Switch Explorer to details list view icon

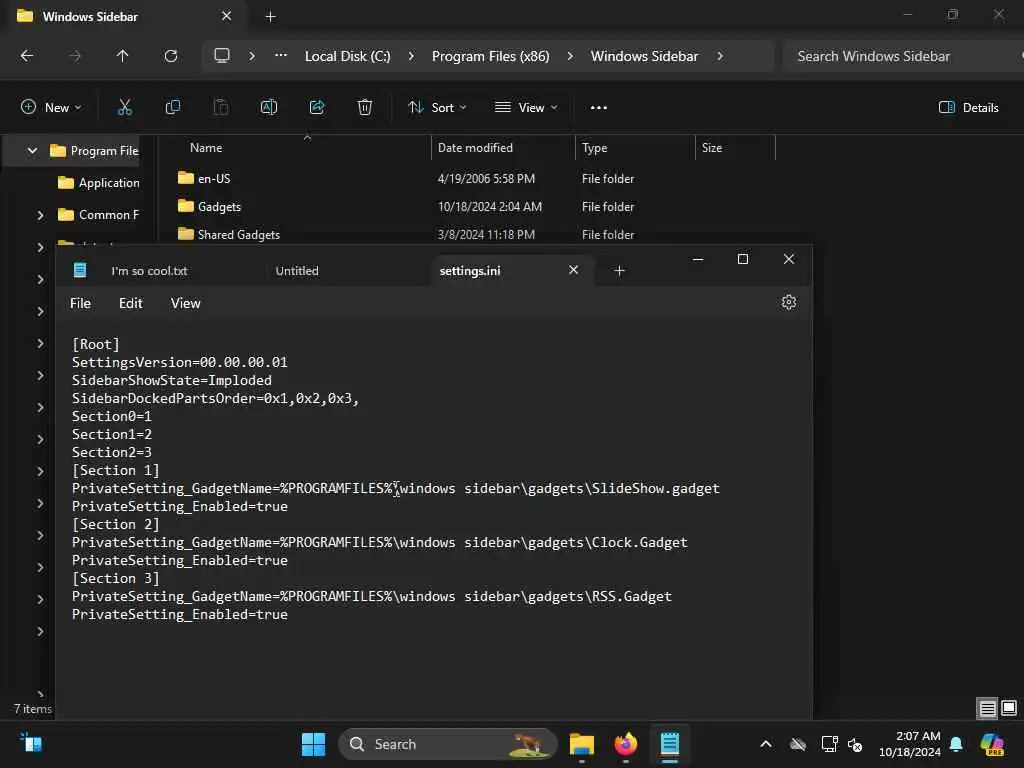point(987,708)
